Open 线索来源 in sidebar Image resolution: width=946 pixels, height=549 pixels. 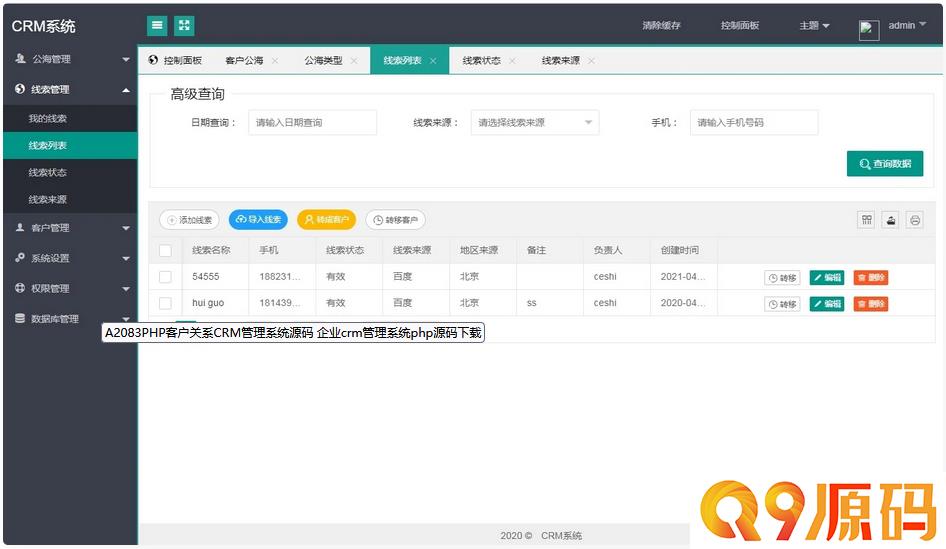pyautogui.click(x=70, y=199)
